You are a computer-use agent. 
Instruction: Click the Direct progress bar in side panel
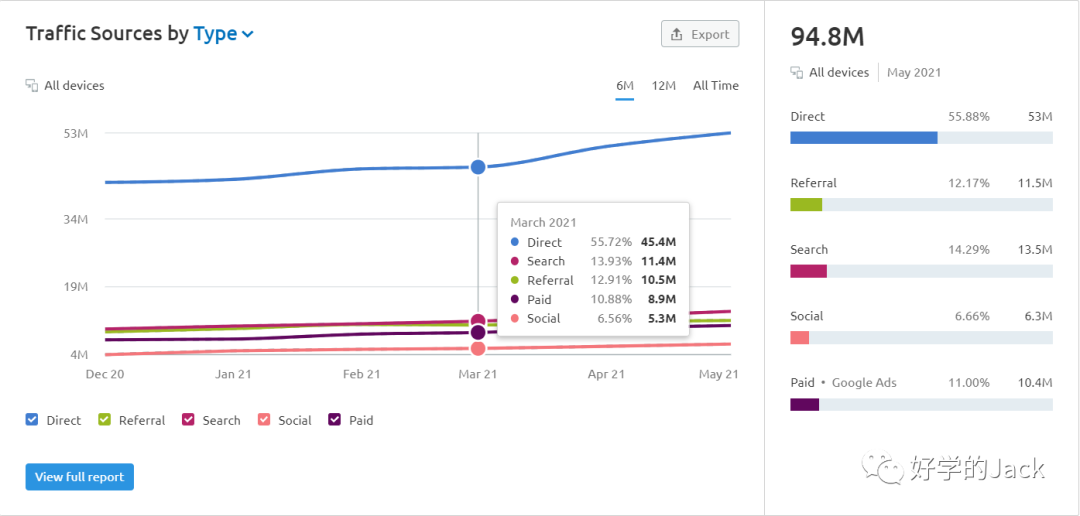[x=921, y=138]
